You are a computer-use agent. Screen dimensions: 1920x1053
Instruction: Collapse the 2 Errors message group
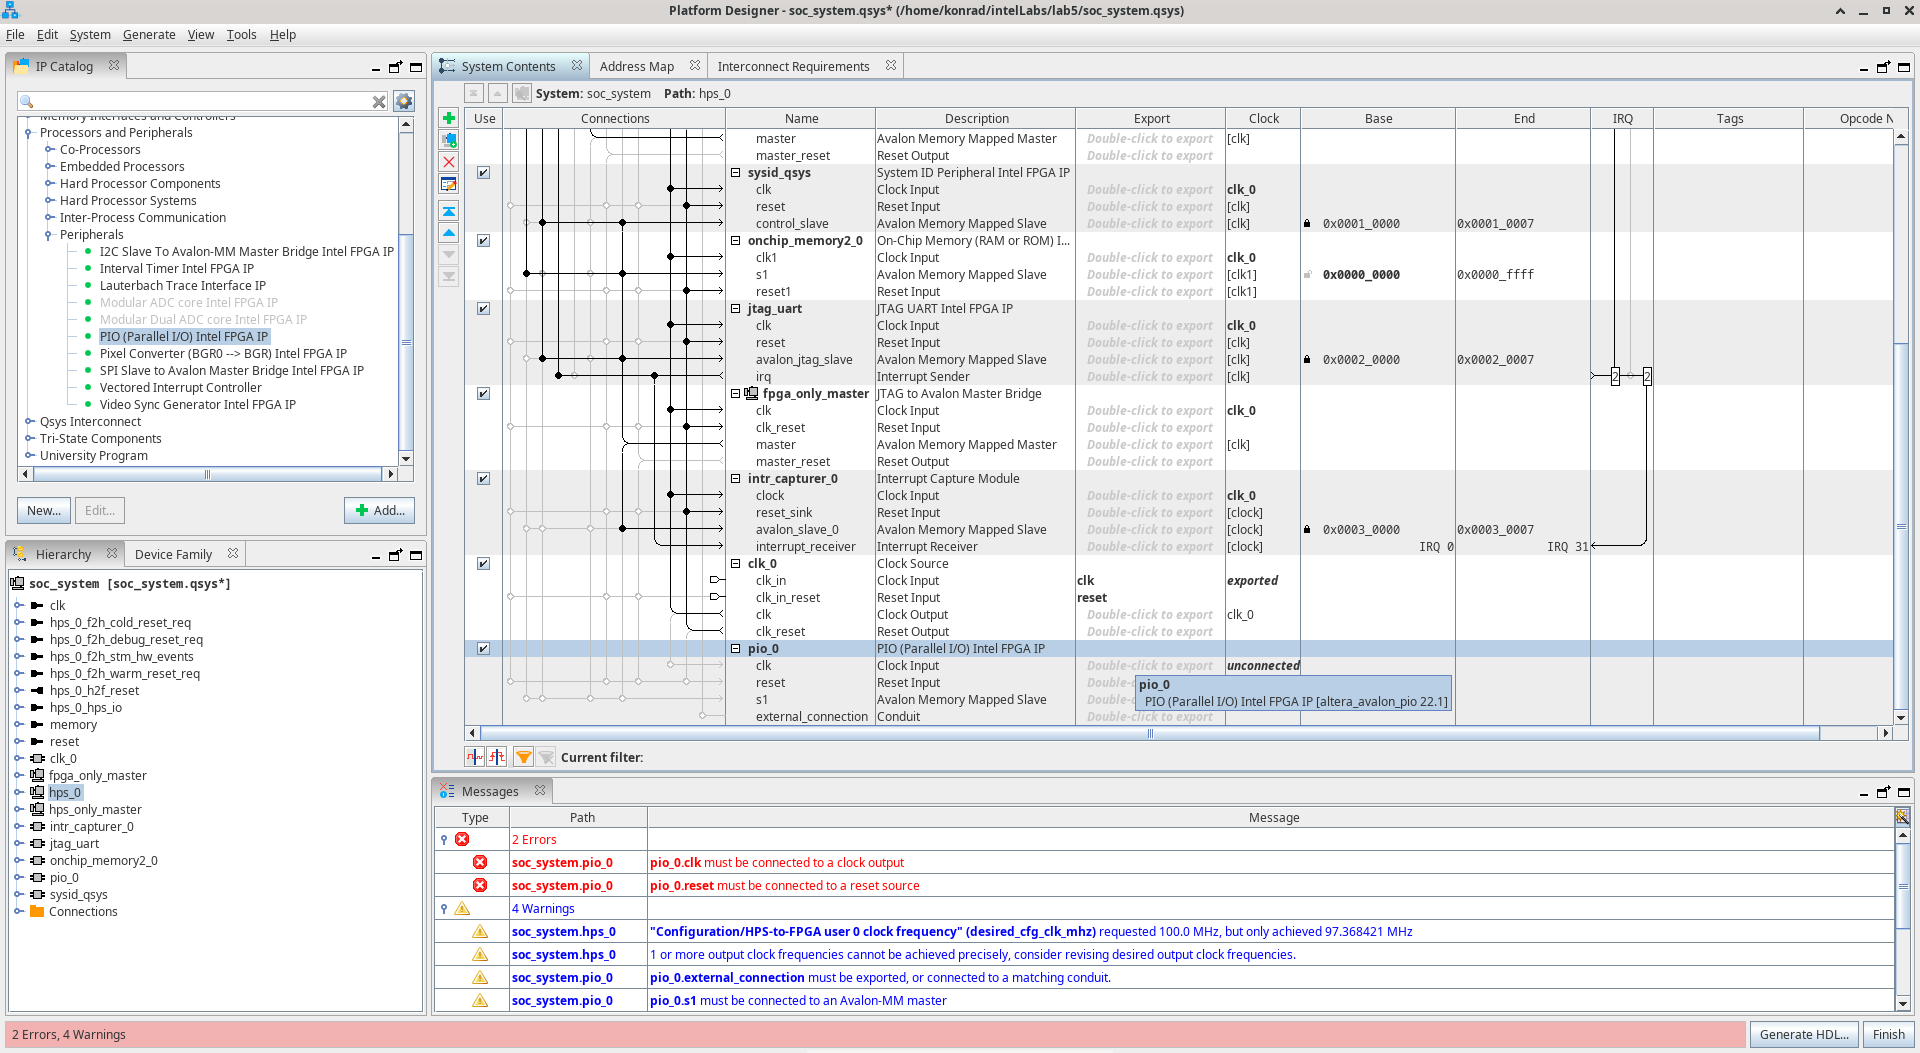click(444, 839)
